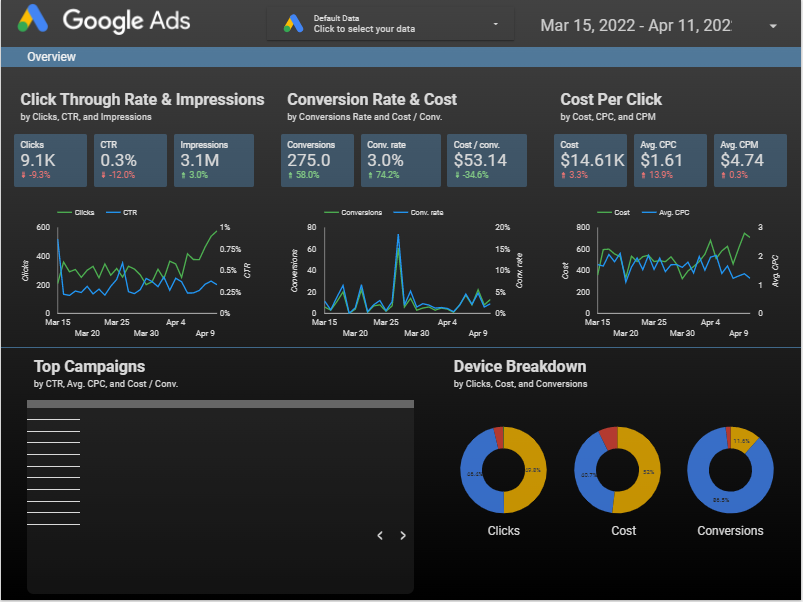Click the 74.2% change under Conv. rate
The image size is (803, 602).
point(383,175)
